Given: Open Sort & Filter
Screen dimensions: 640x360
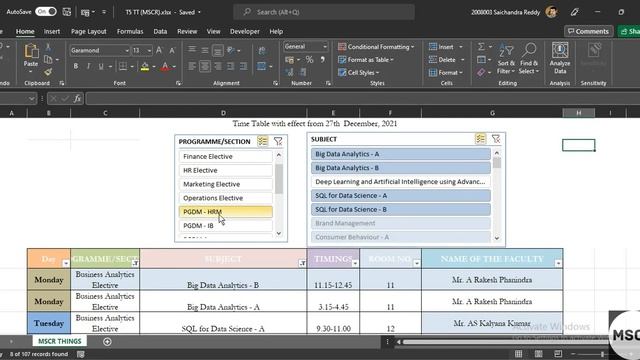Looking at the screenshot, I should coord(506,59).
